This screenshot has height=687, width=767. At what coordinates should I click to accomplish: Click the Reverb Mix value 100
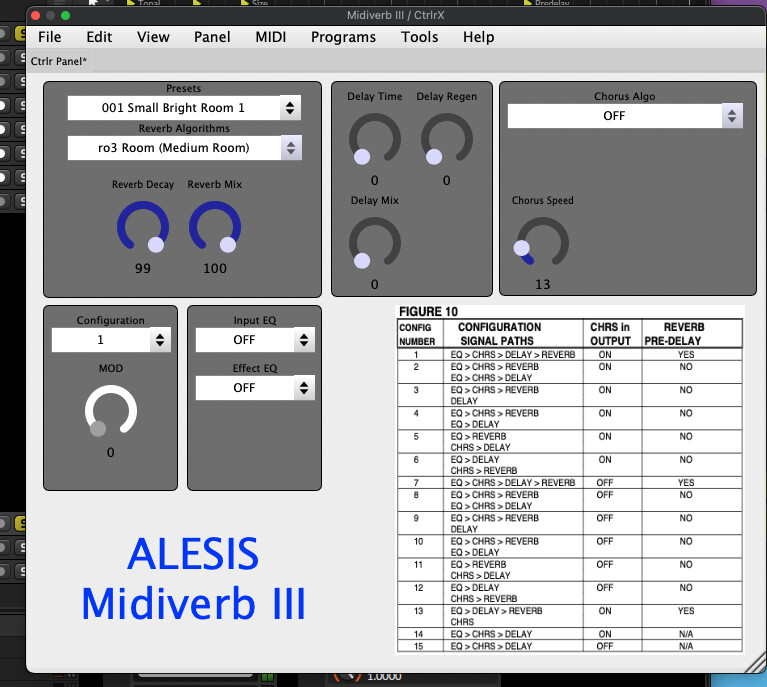pyautogui.click(x=215, y=268)
